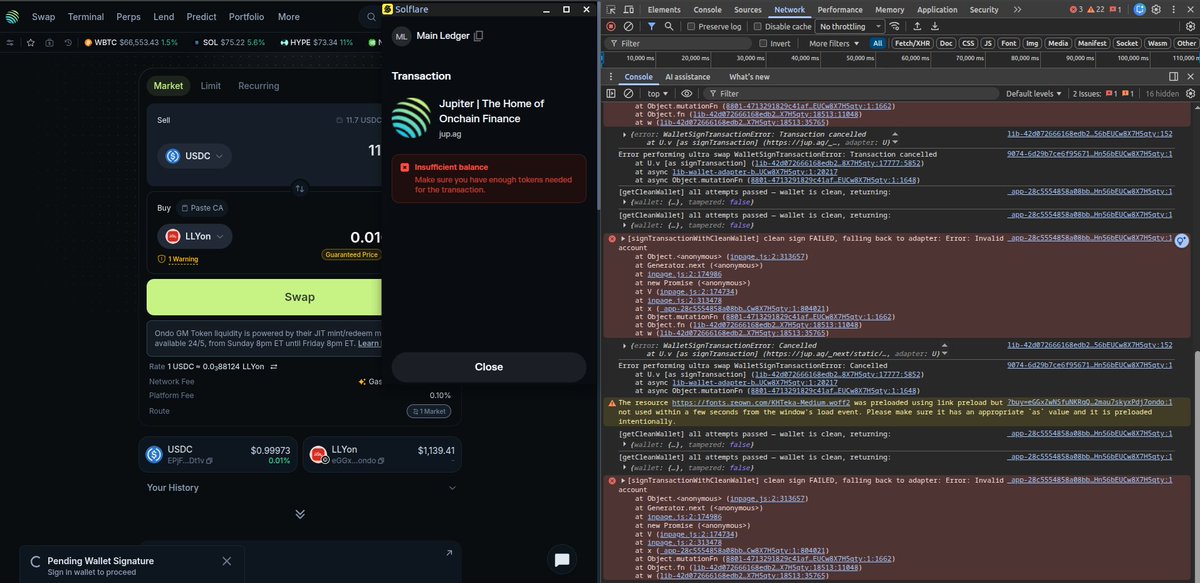Select the All request type filter

click(877, 44)
